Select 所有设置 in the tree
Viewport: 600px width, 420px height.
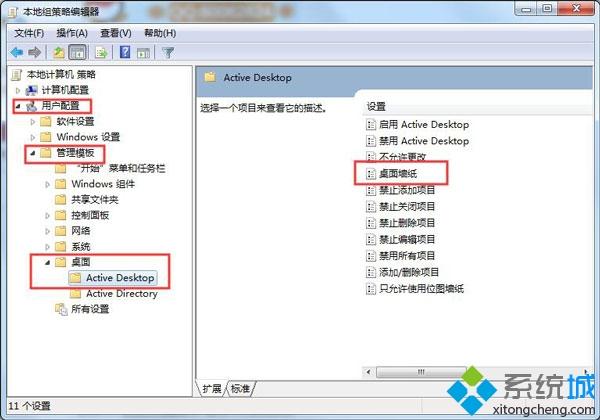click(82, 309)
